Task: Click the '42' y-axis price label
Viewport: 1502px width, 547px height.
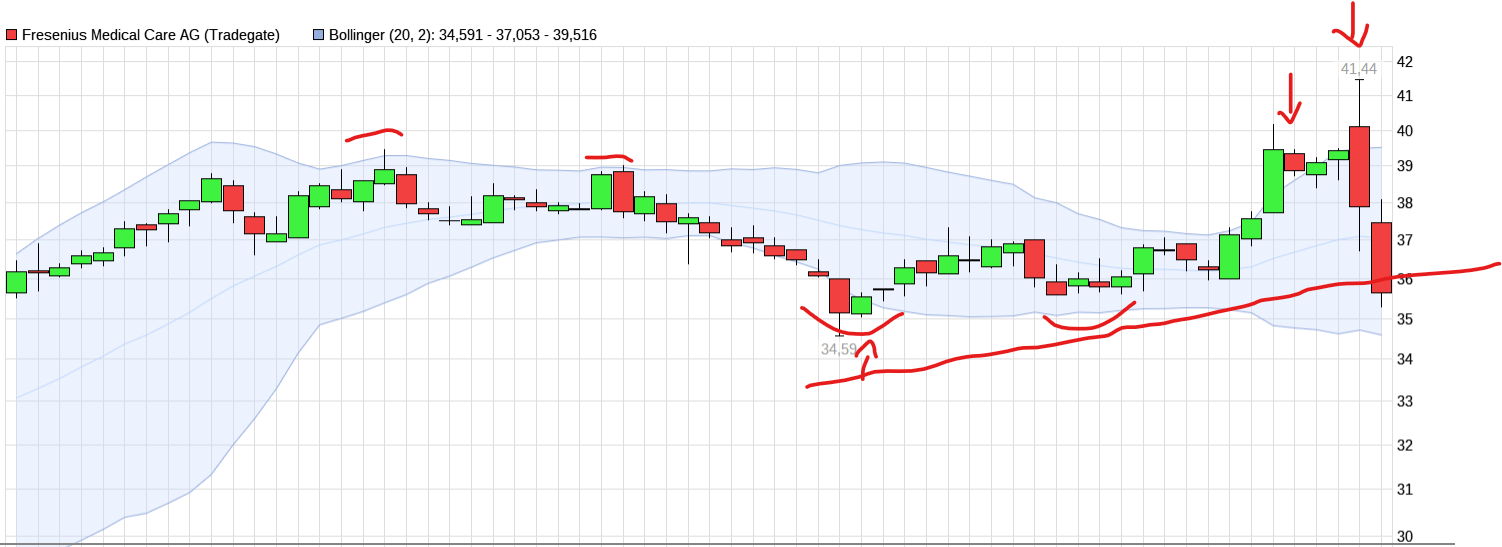Action: pyautogui.click(x=1404, y=62)
